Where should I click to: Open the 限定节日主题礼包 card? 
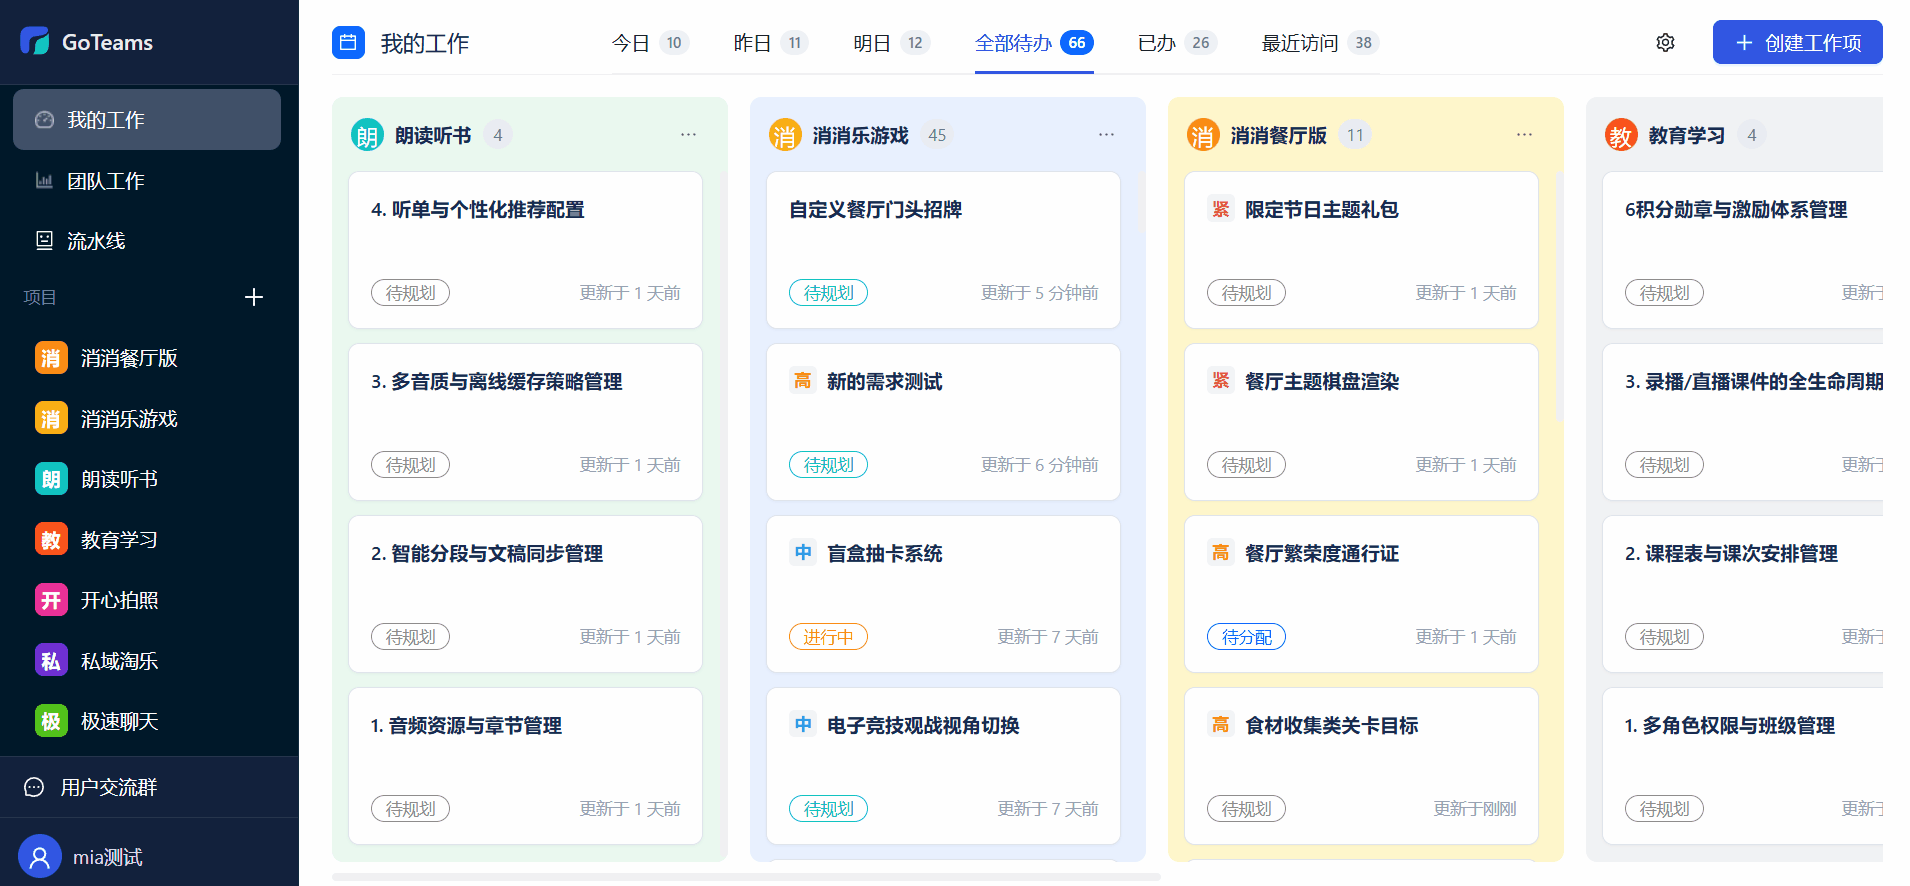[x=1361, y=250]
